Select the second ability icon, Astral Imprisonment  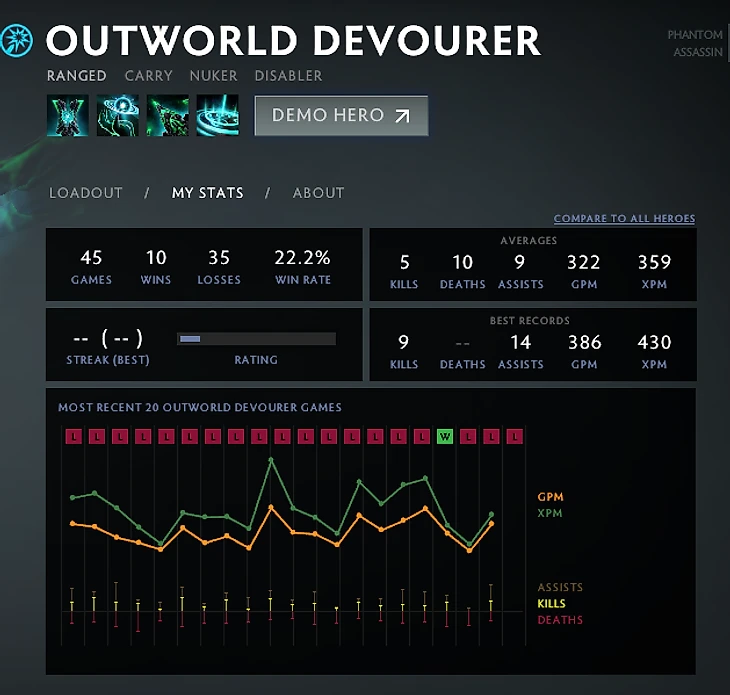(x=118, y=115)
